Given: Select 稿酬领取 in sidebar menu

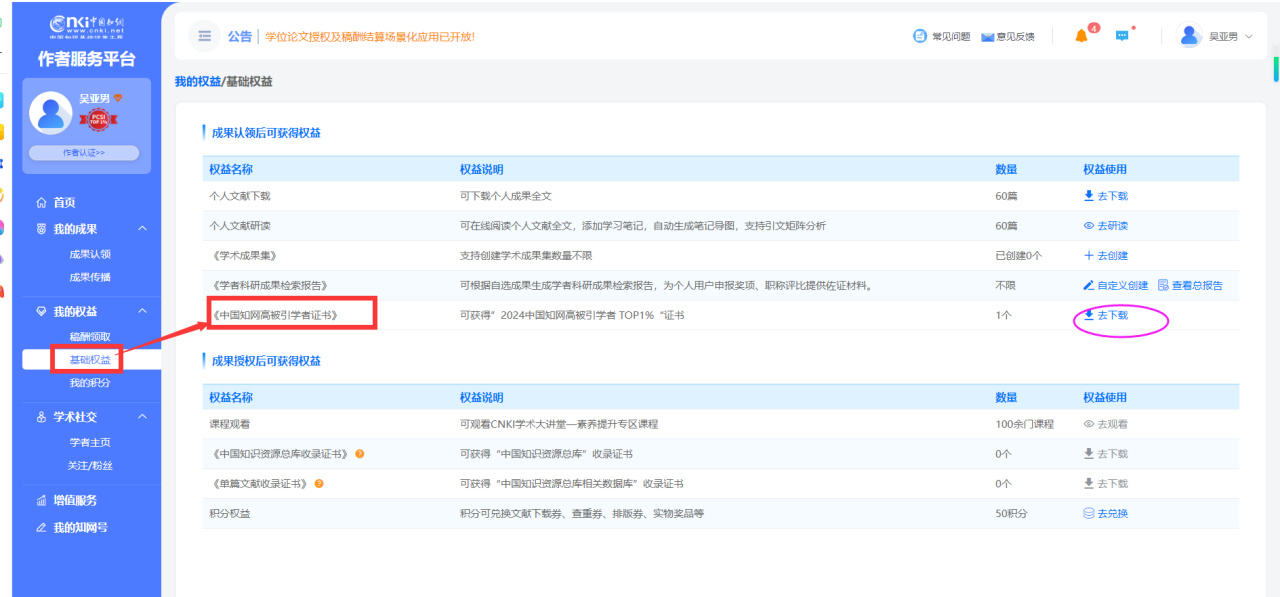Looking at the screenshot, I should coord(90,337).
